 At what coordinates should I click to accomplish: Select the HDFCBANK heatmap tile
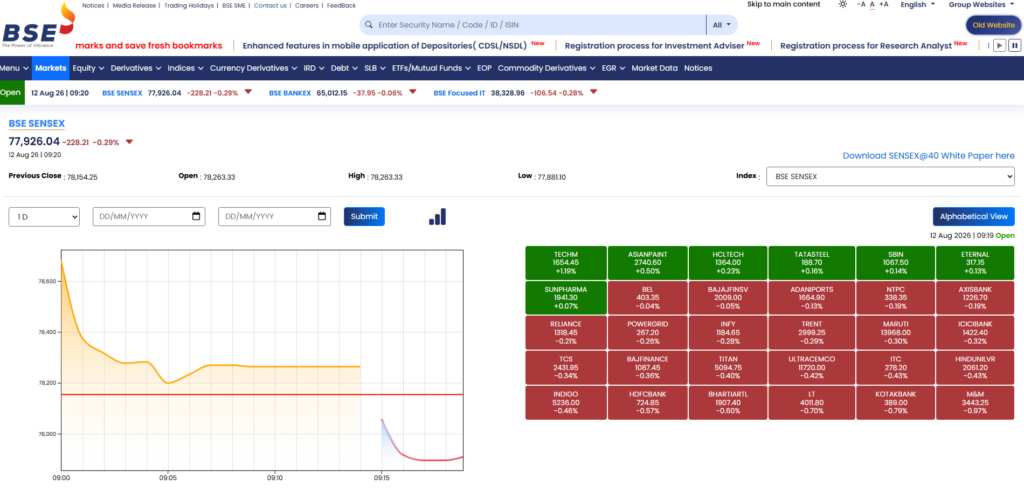(648, 402)
